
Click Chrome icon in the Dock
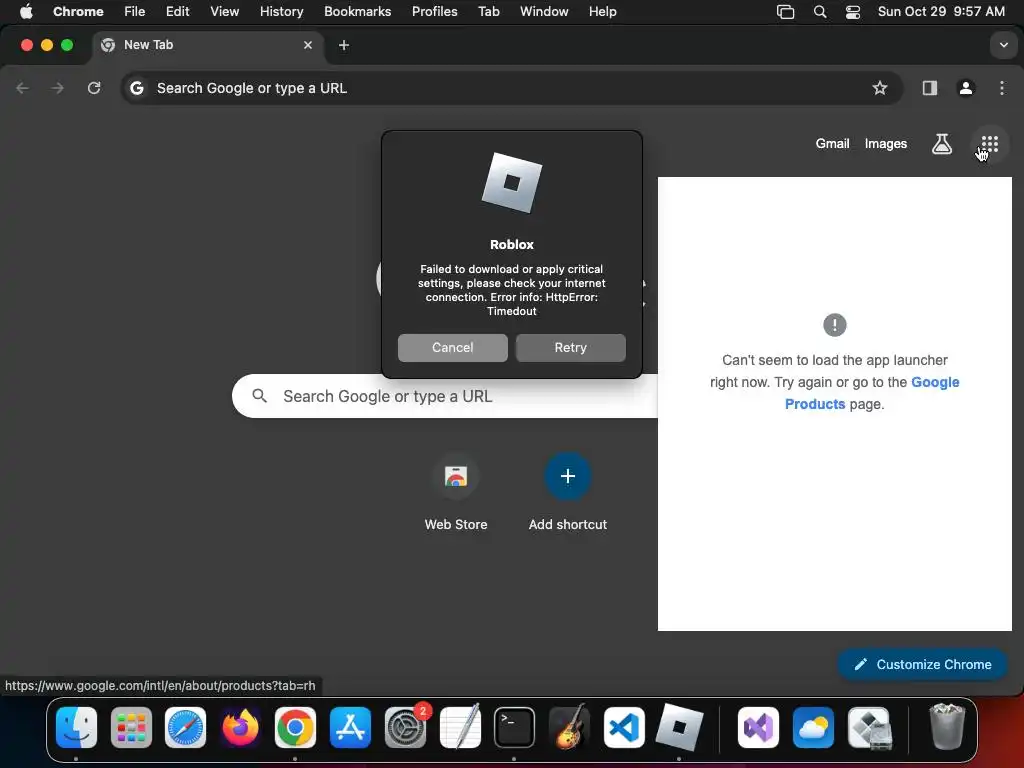coord(295,727)
